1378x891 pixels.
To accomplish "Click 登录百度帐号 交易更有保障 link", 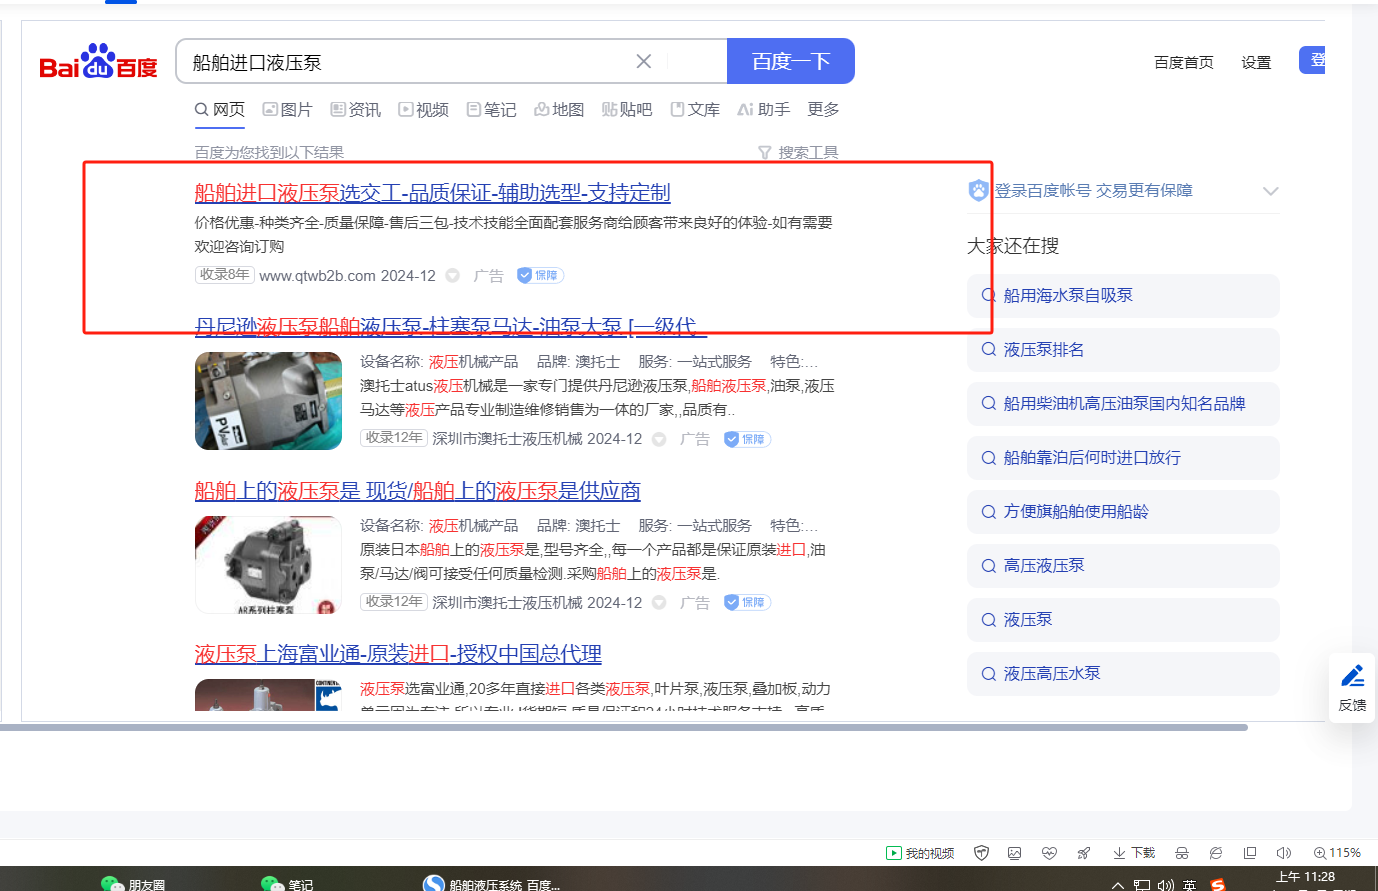I will [1093, 191].
